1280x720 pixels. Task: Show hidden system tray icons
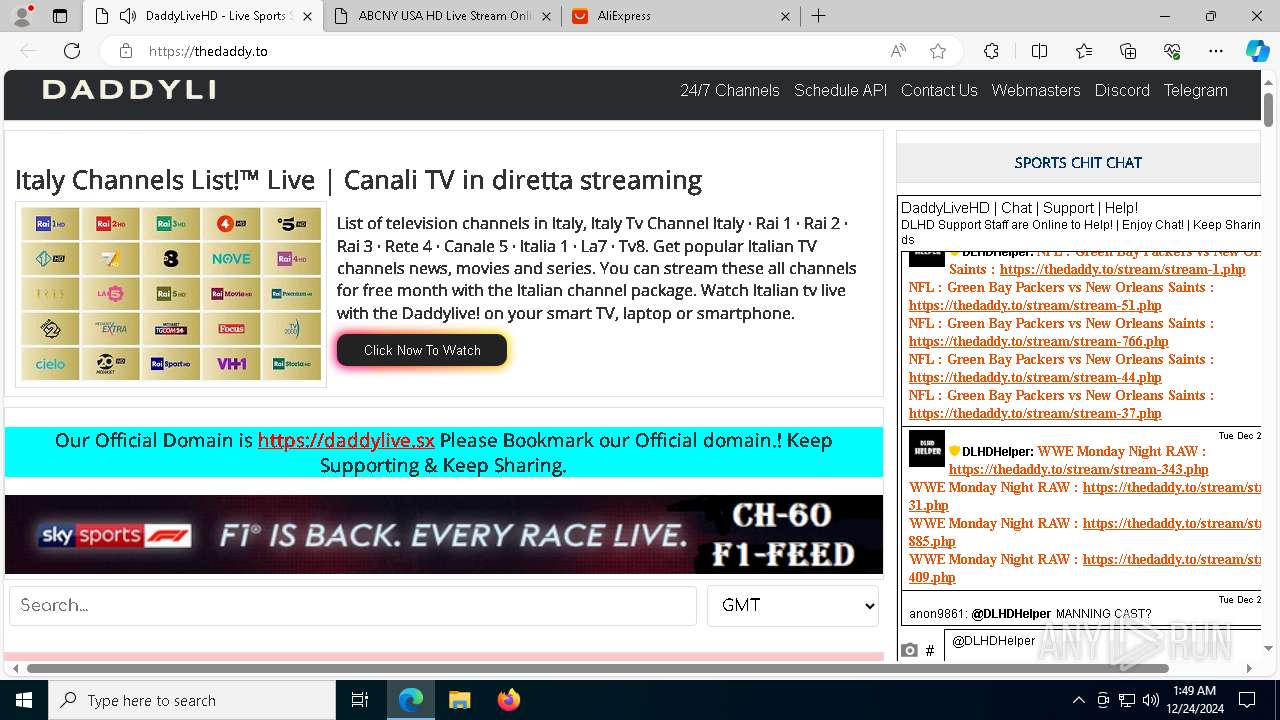tap(1078, 700)
